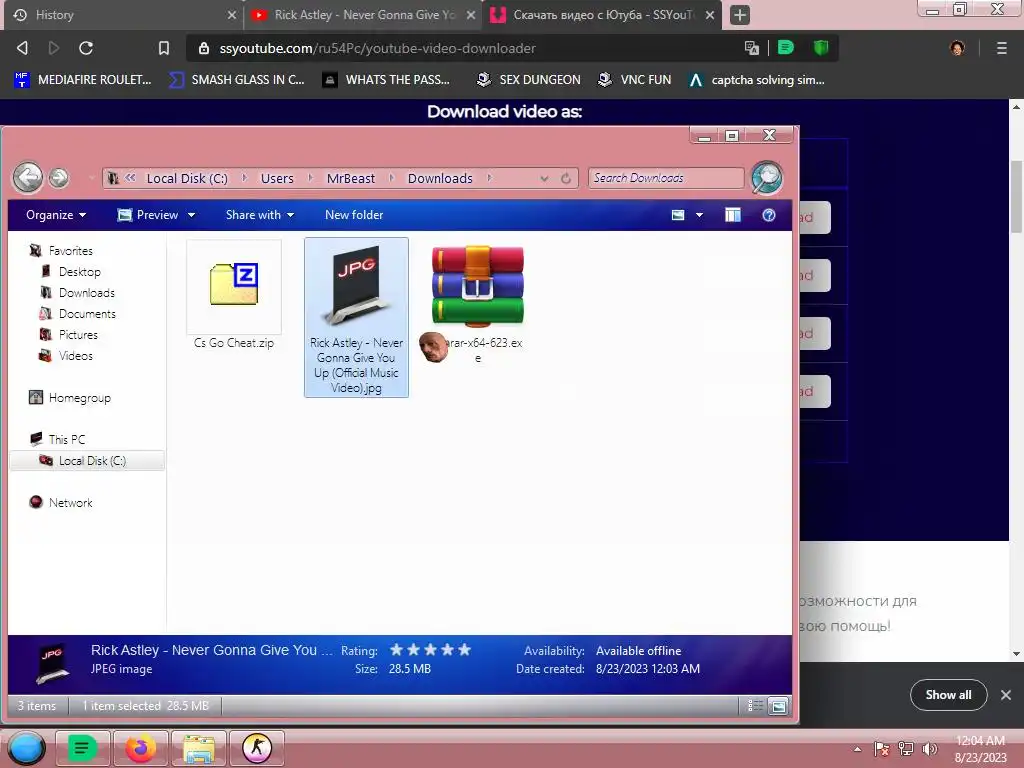The height and width of the screenshot is (768, 1024).
Task: Click Explorer back navigation button
Action: tap(28, 177)
